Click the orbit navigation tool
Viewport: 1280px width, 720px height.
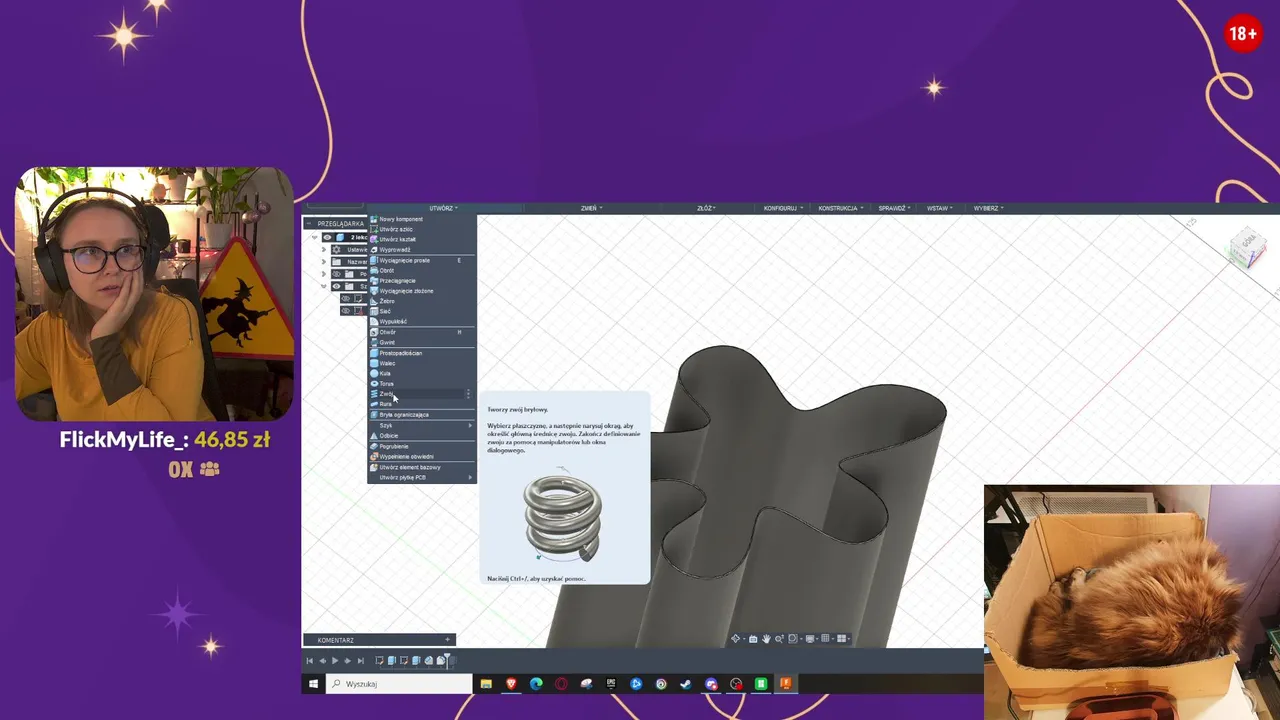click(x=736, y=638)
